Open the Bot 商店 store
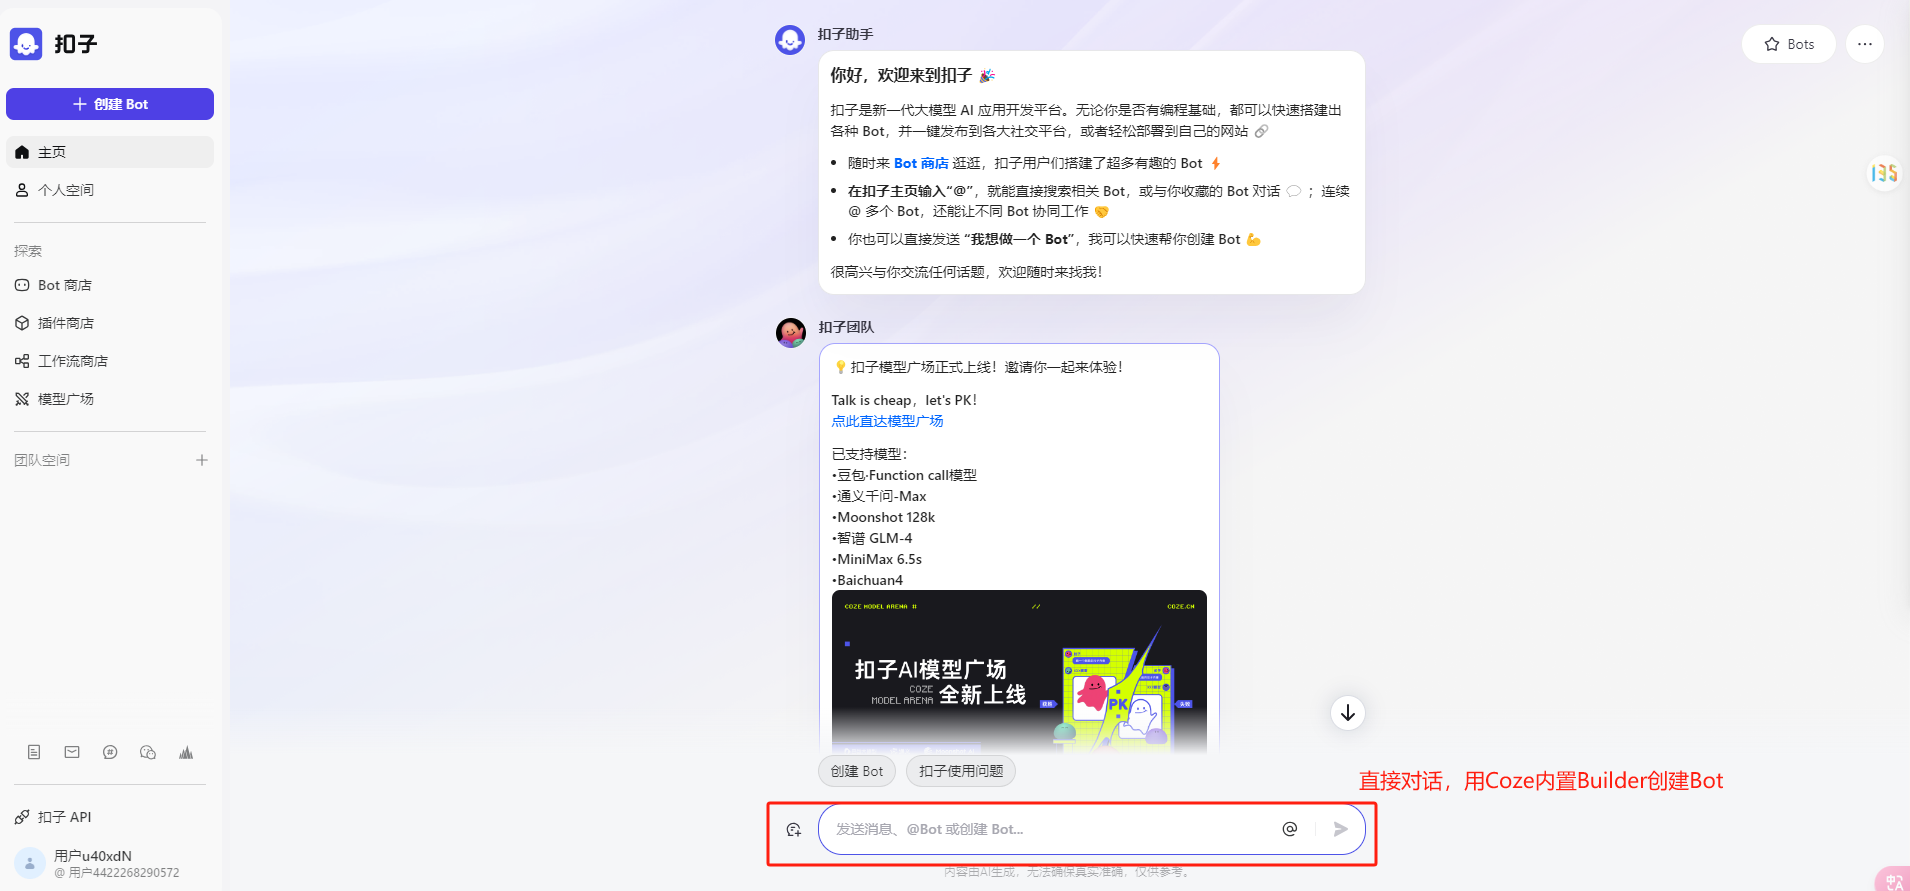Viewport: 1910px width, 891px height. (110, 285)
